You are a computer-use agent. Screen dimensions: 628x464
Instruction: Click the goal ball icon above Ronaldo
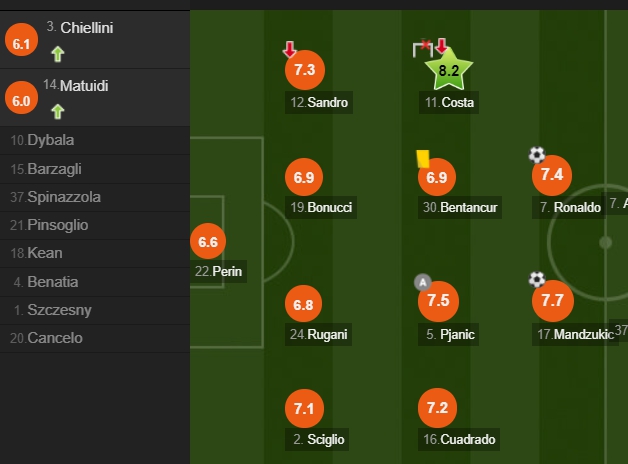click(537, 155)
